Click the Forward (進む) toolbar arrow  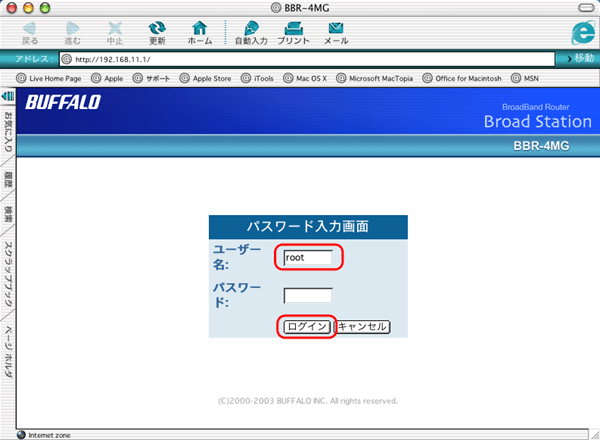pos(72,28)
